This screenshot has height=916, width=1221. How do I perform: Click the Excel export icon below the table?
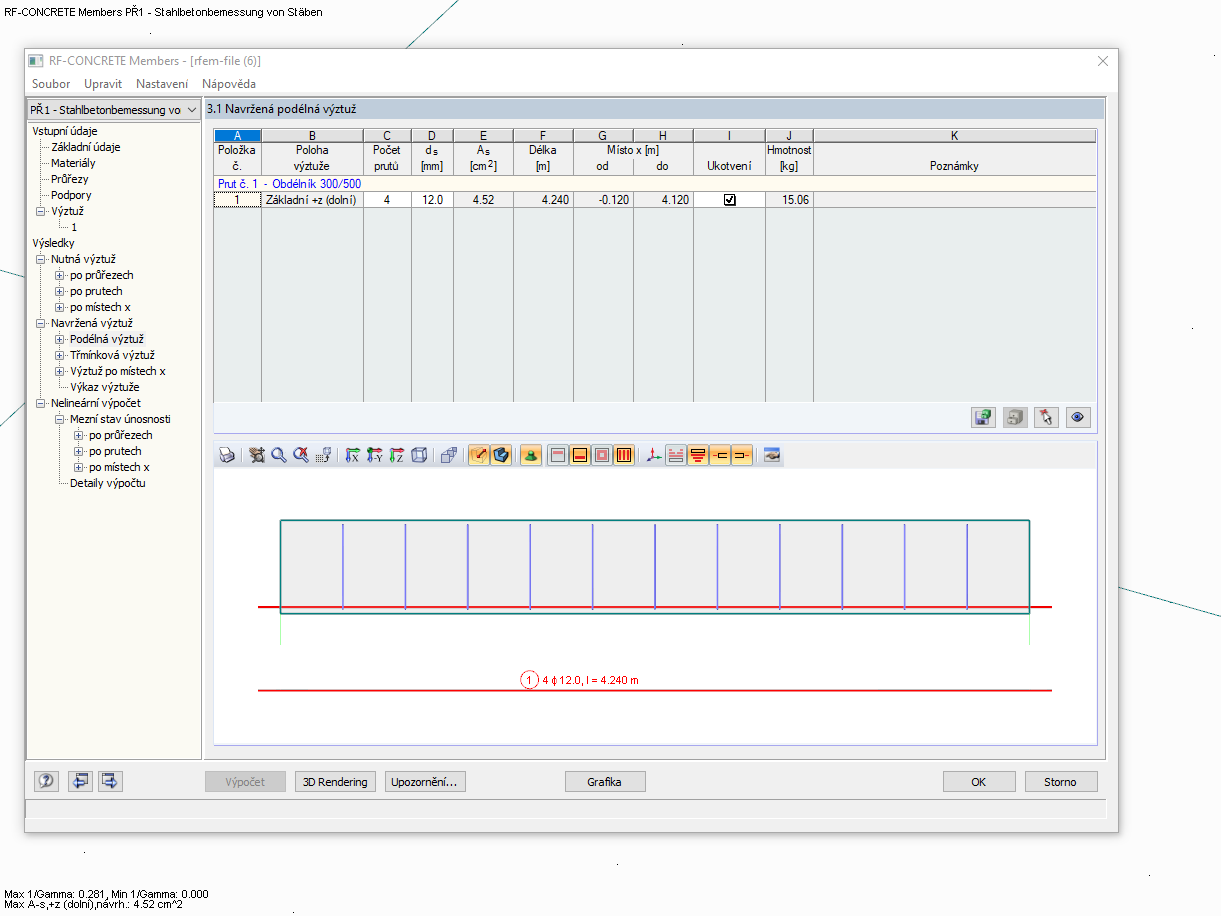984,417
